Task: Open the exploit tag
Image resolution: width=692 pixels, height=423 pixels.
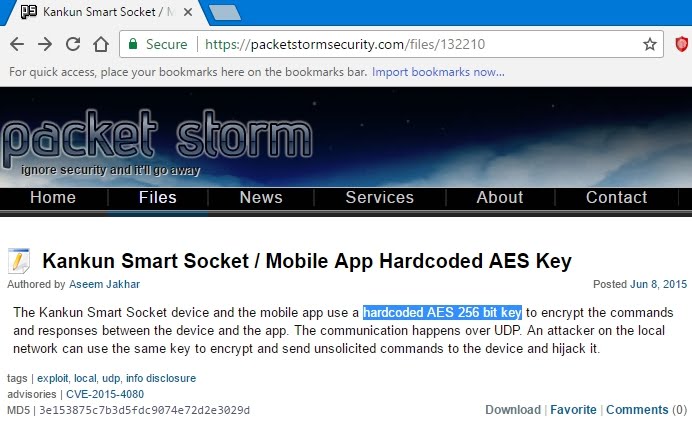Action: [x=53, y=378]
